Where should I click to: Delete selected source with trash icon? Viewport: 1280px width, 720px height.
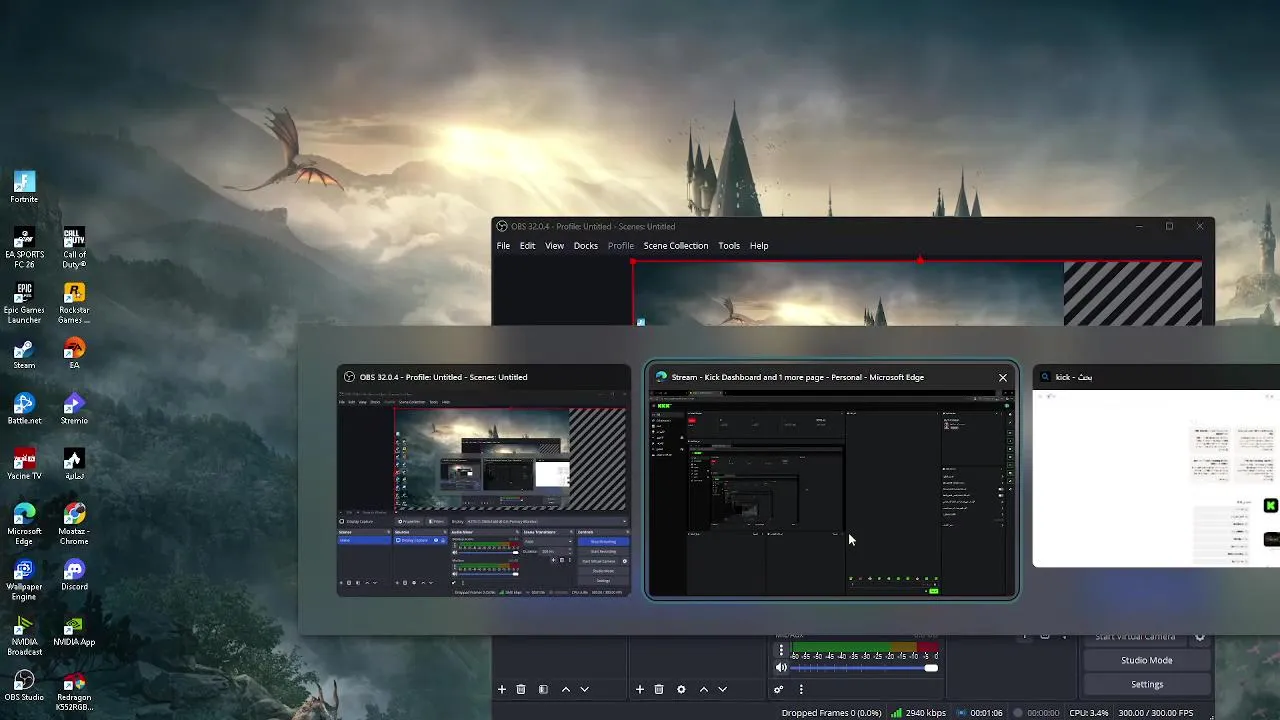[659, 689]
